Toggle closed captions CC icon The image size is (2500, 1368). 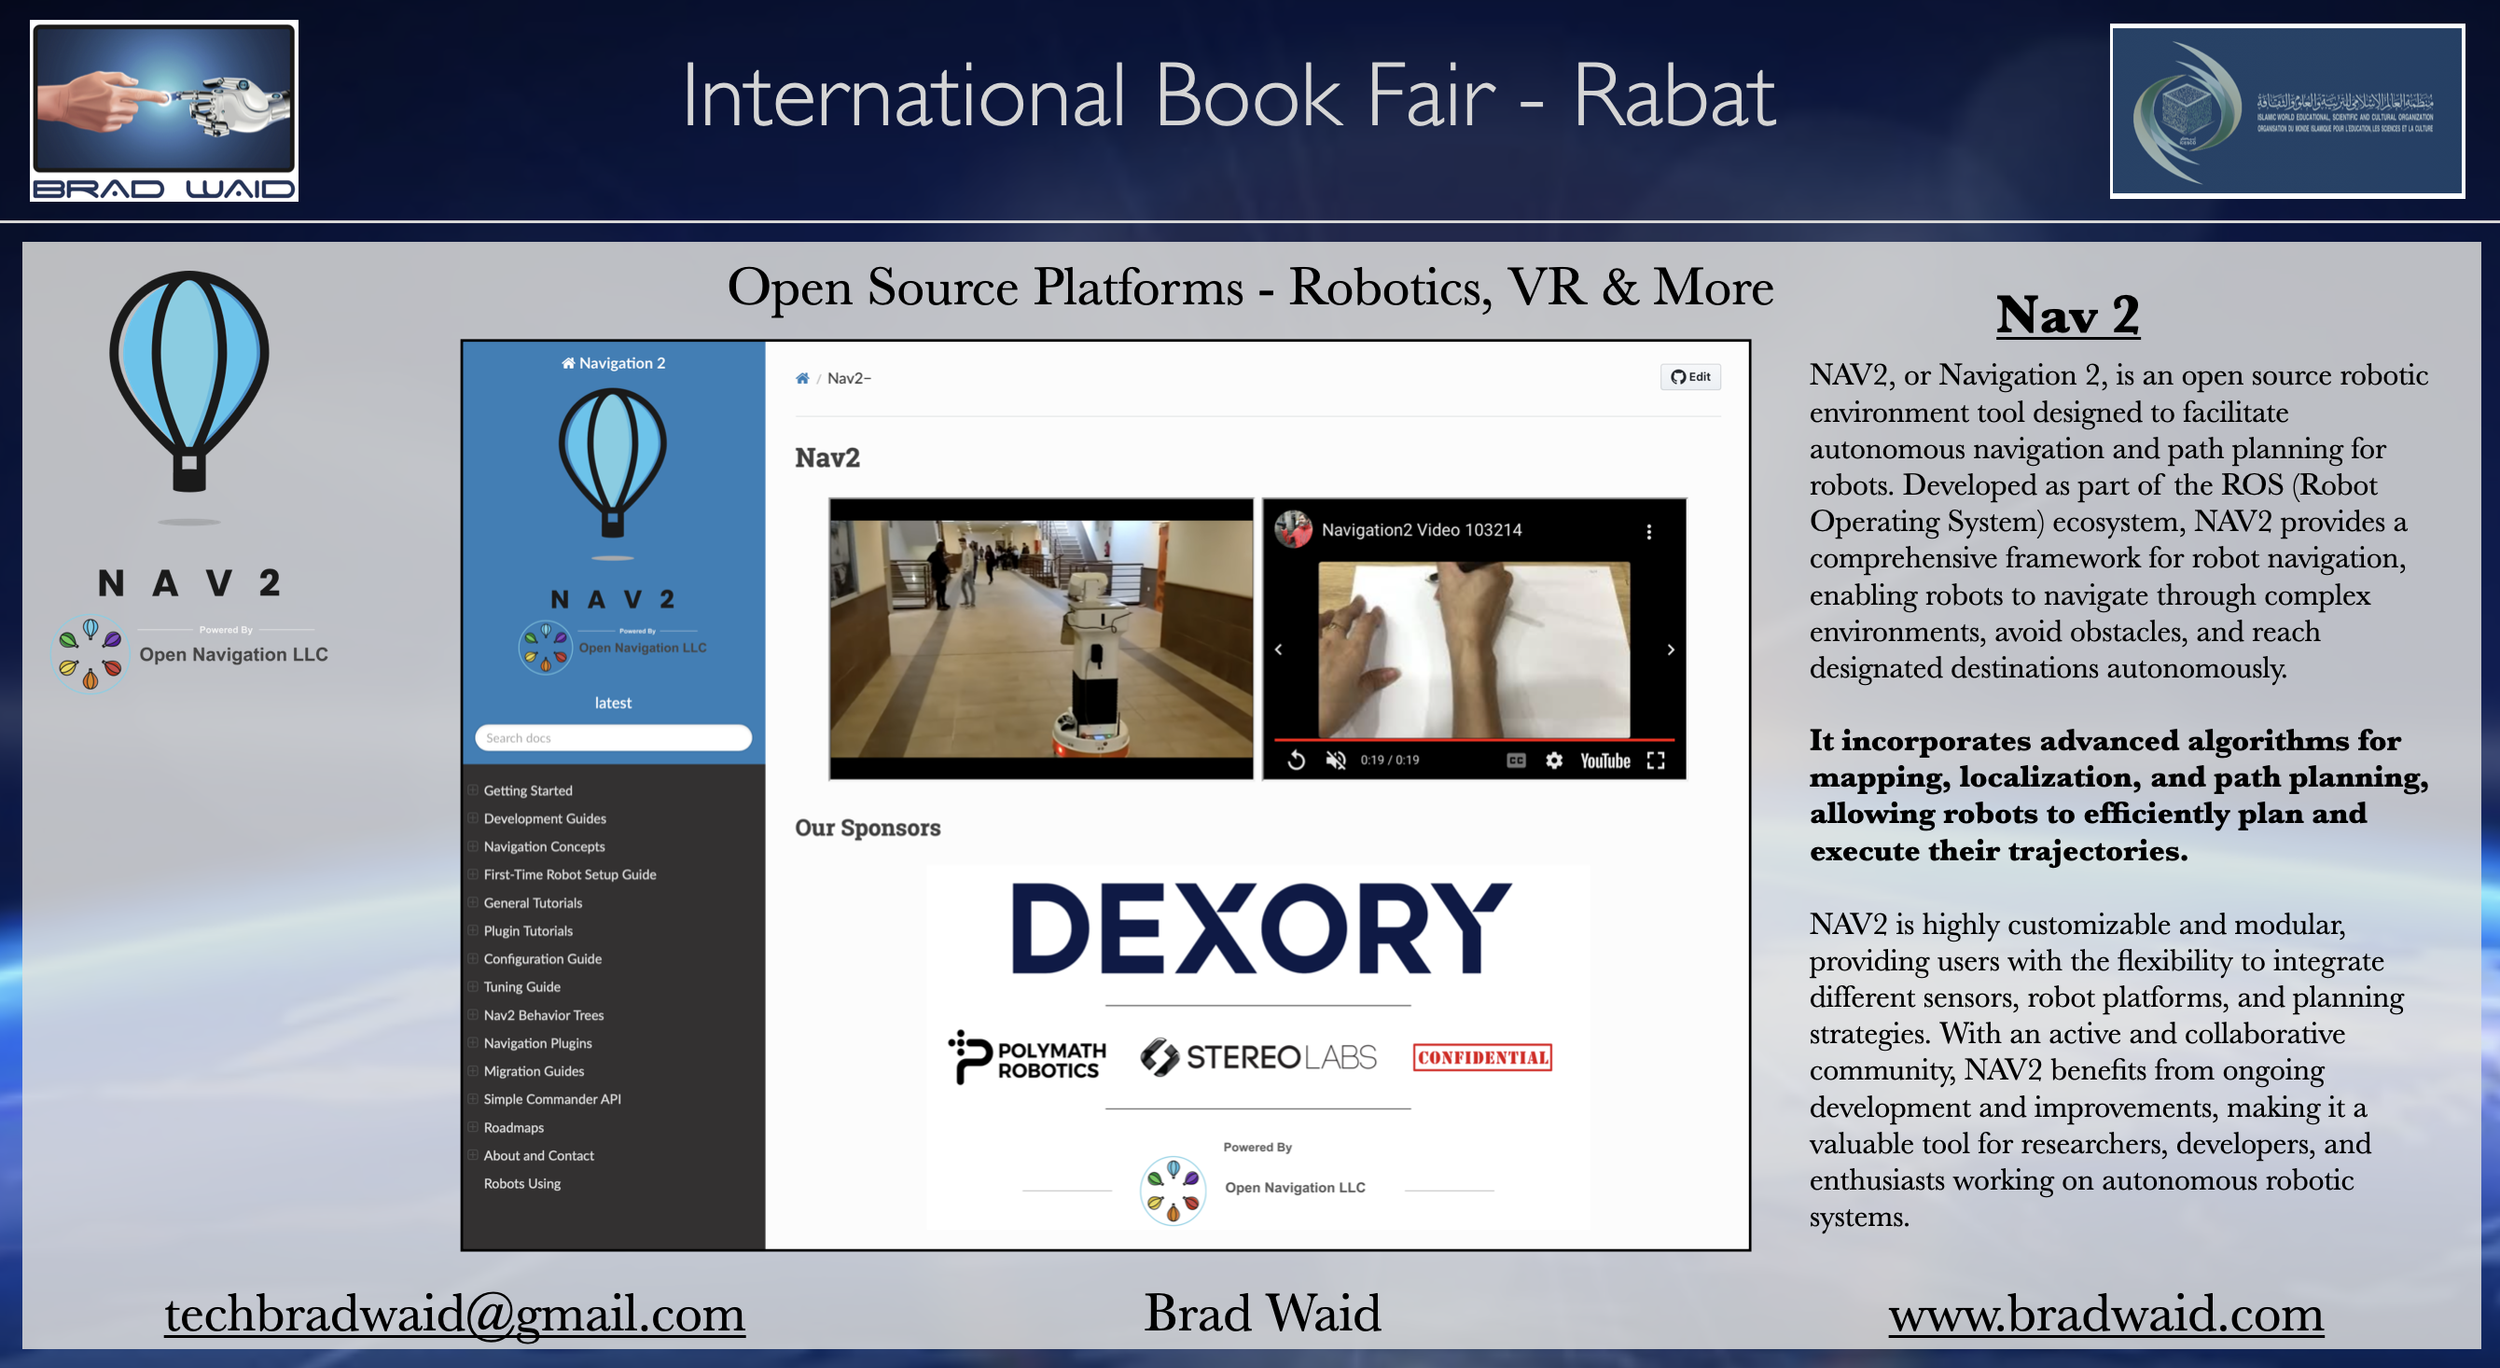point(1516,760)
